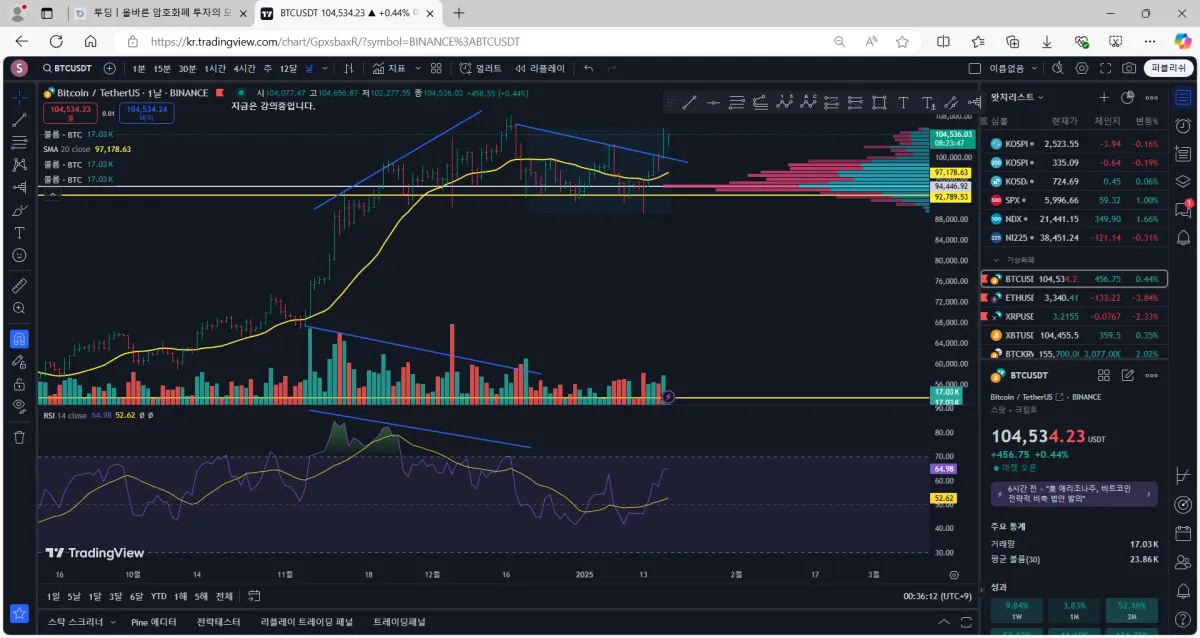
Task: Click the browser refresh button
Action: click(56, 41)
